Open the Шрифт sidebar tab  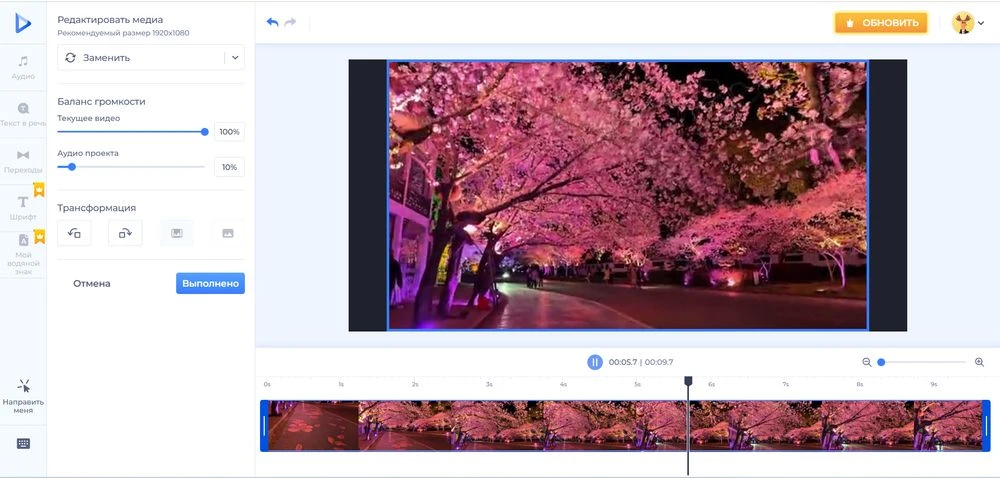[x=23, y=207]
